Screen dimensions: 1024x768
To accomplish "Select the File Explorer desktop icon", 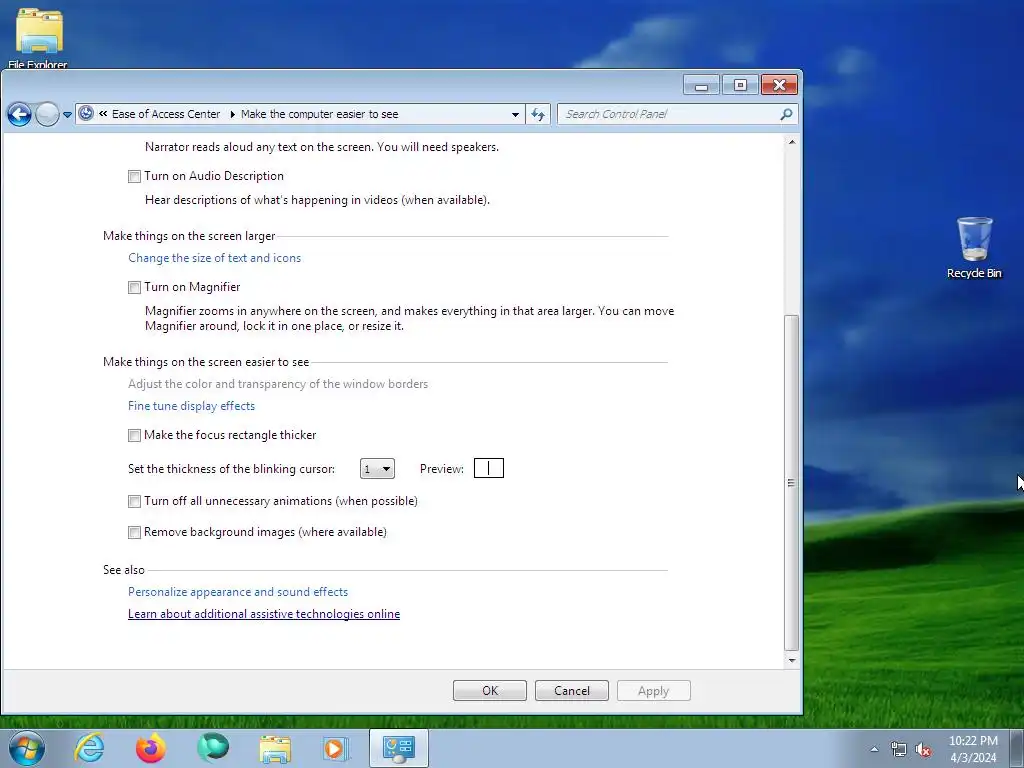I will coord(39,37).
